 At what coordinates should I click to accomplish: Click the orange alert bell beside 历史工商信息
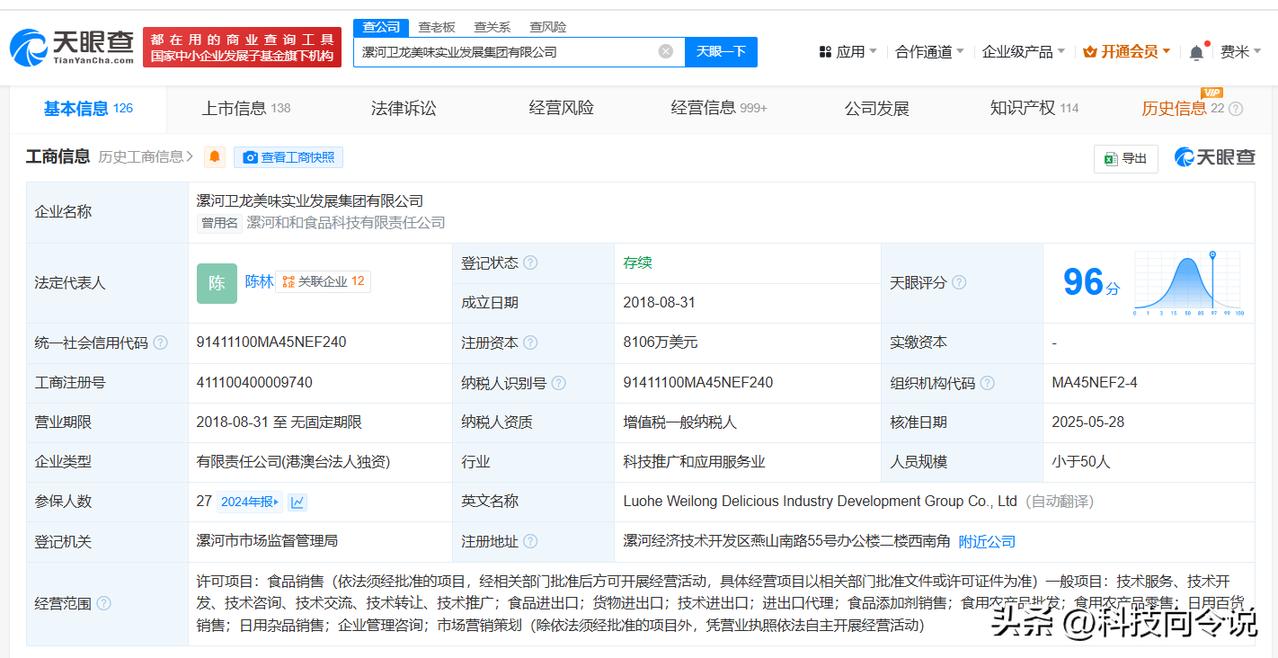click(214, 157)
